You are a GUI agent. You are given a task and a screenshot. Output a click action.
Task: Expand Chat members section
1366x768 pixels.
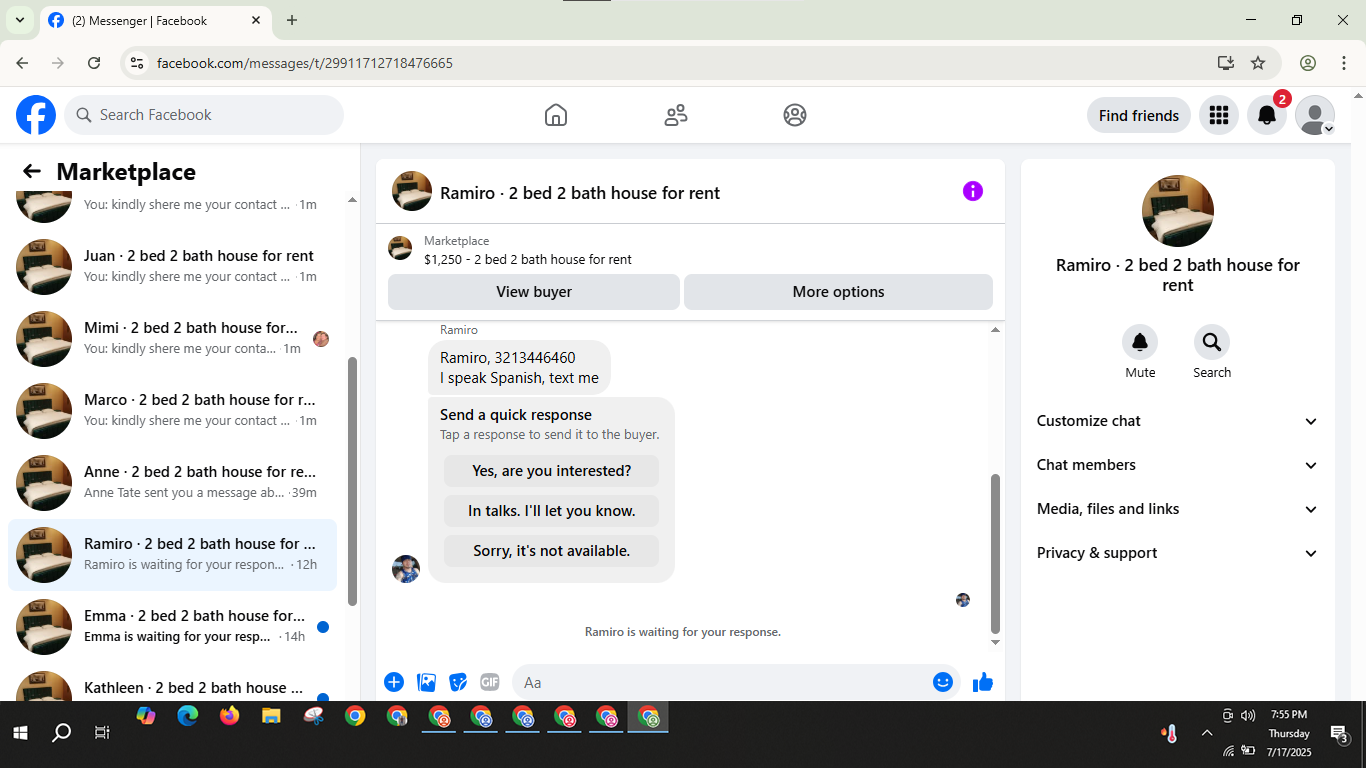point(1178,465)
